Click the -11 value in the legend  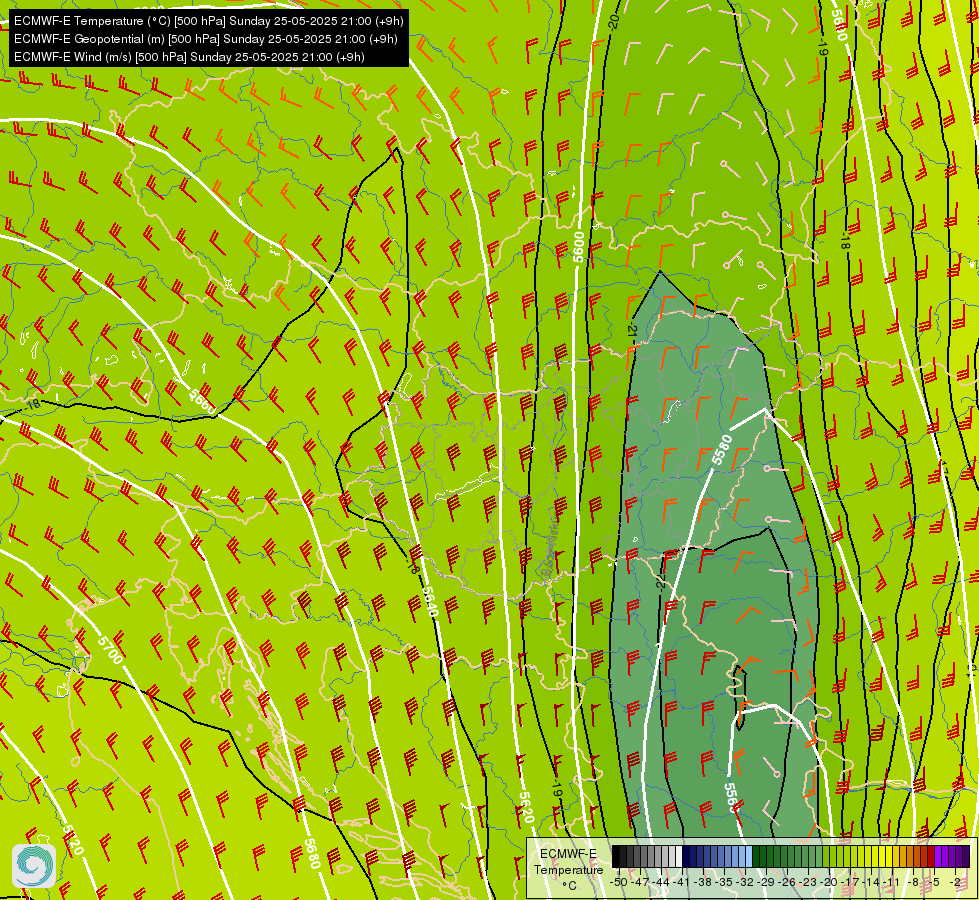point(891,882)
